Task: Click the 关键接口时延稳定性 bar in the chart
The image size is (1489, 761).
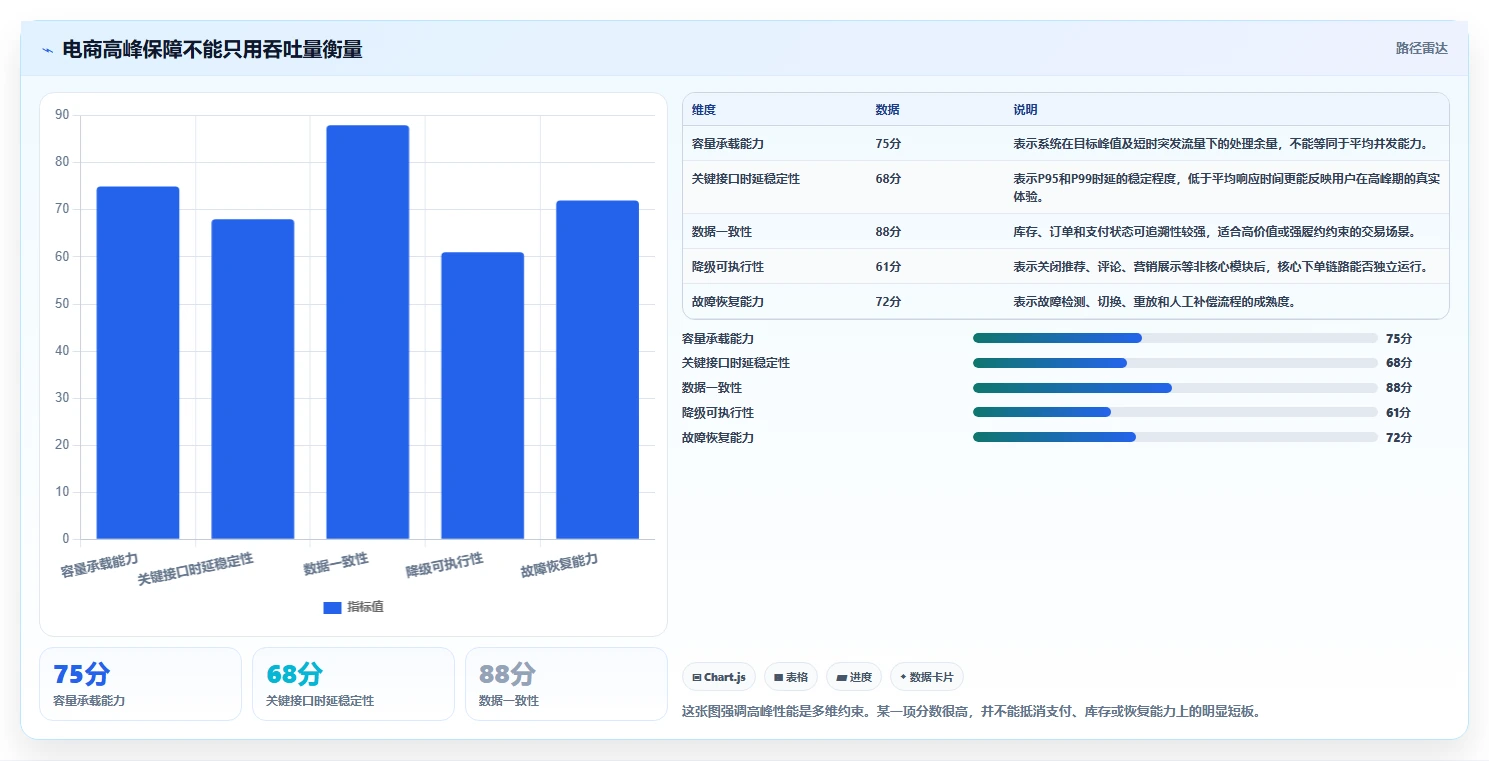Action: [x=253, y=379]
